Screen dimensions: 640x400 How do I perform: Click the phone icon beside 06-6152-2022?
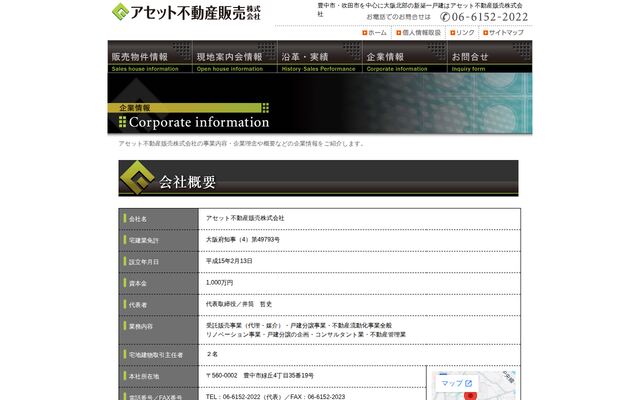point(445,17)
